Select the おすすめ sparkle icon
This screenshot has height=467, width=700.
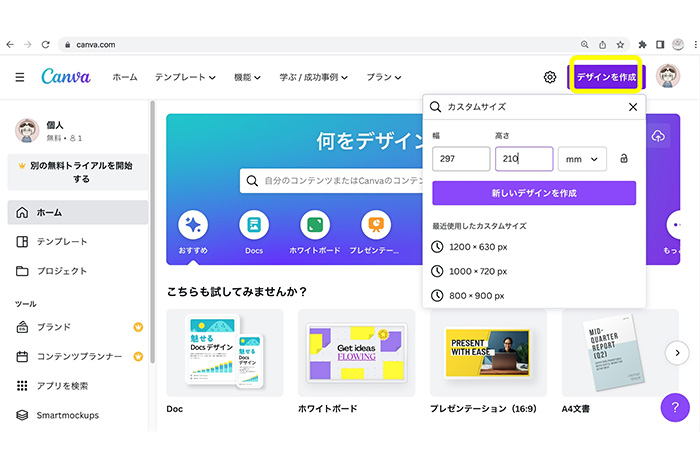tap(193, 225)
